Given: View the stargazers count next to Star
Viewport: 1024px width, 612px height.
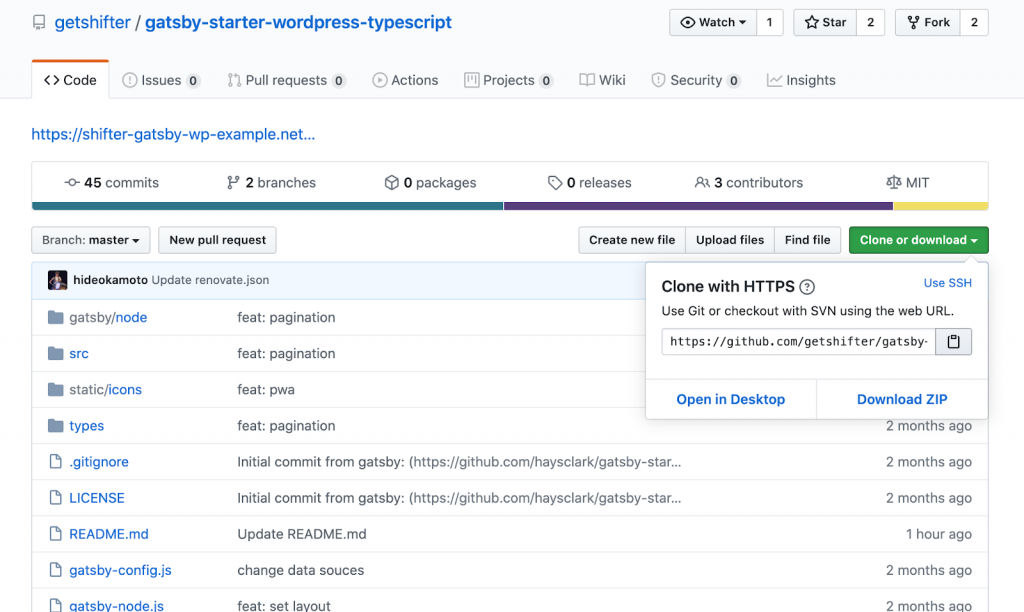Looking at the screenshot, I should tap(871, 23).
